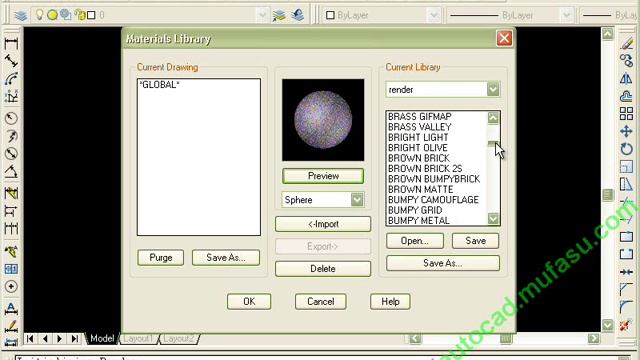Select the Move tool
The height and width of the screenshot is (360, 640).
[x=627, y=131]
